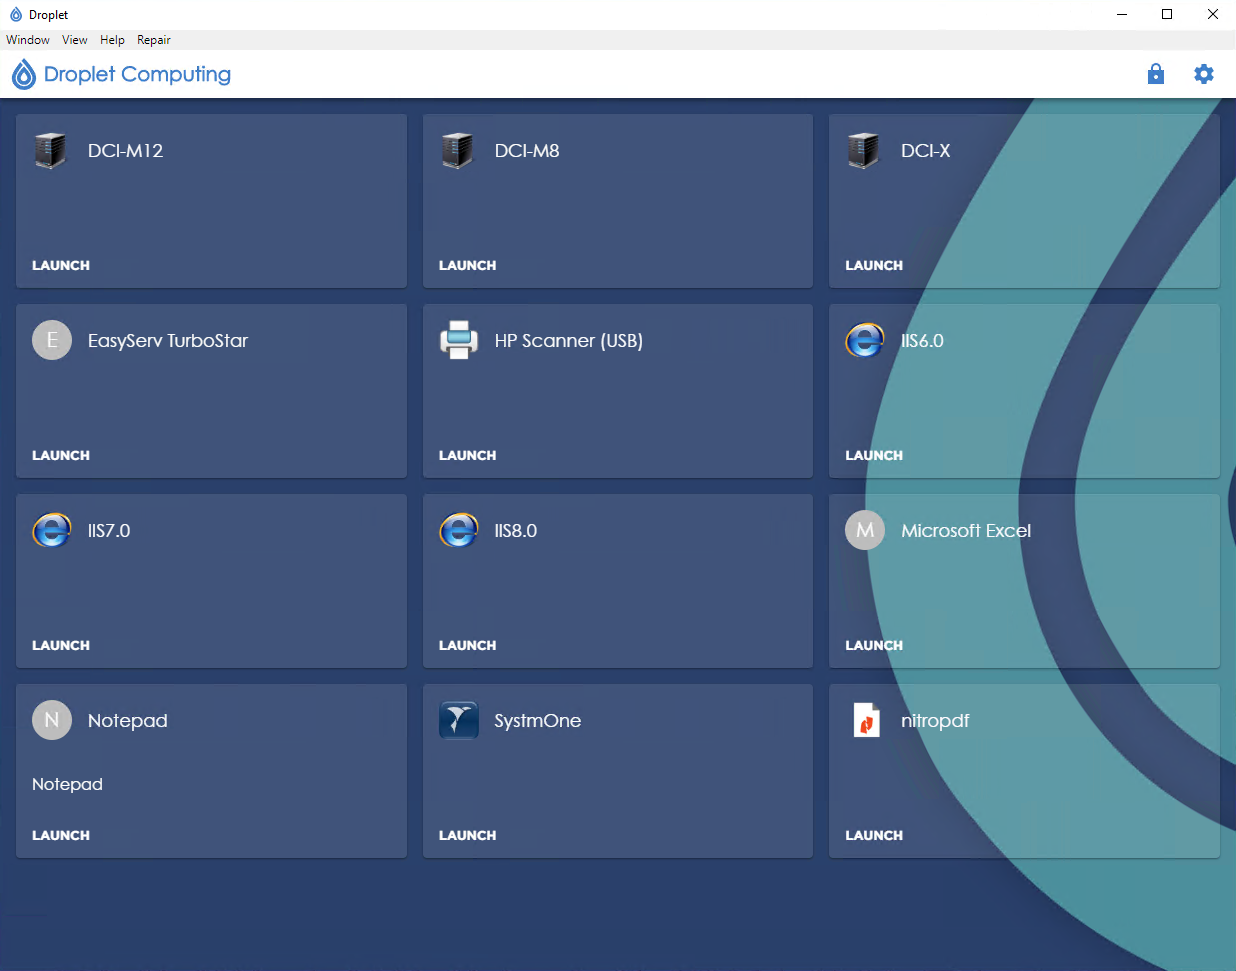This screenshot has height=971, width=1236.
Task: Click the HP Scanner (USB) title text
Action: [569, 341]
